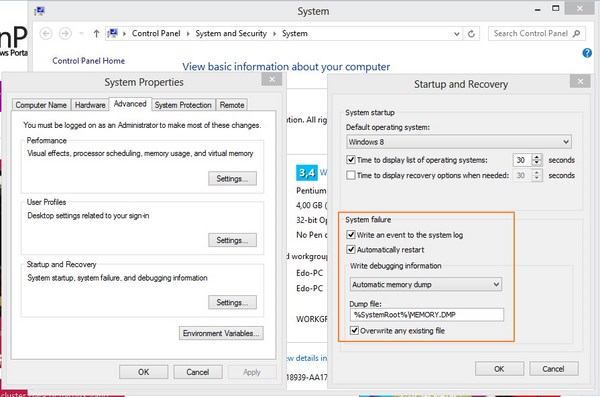Toggle Overwrite any existing file
Viewport: 600px width, 397px height.
[x=354, y=330]
